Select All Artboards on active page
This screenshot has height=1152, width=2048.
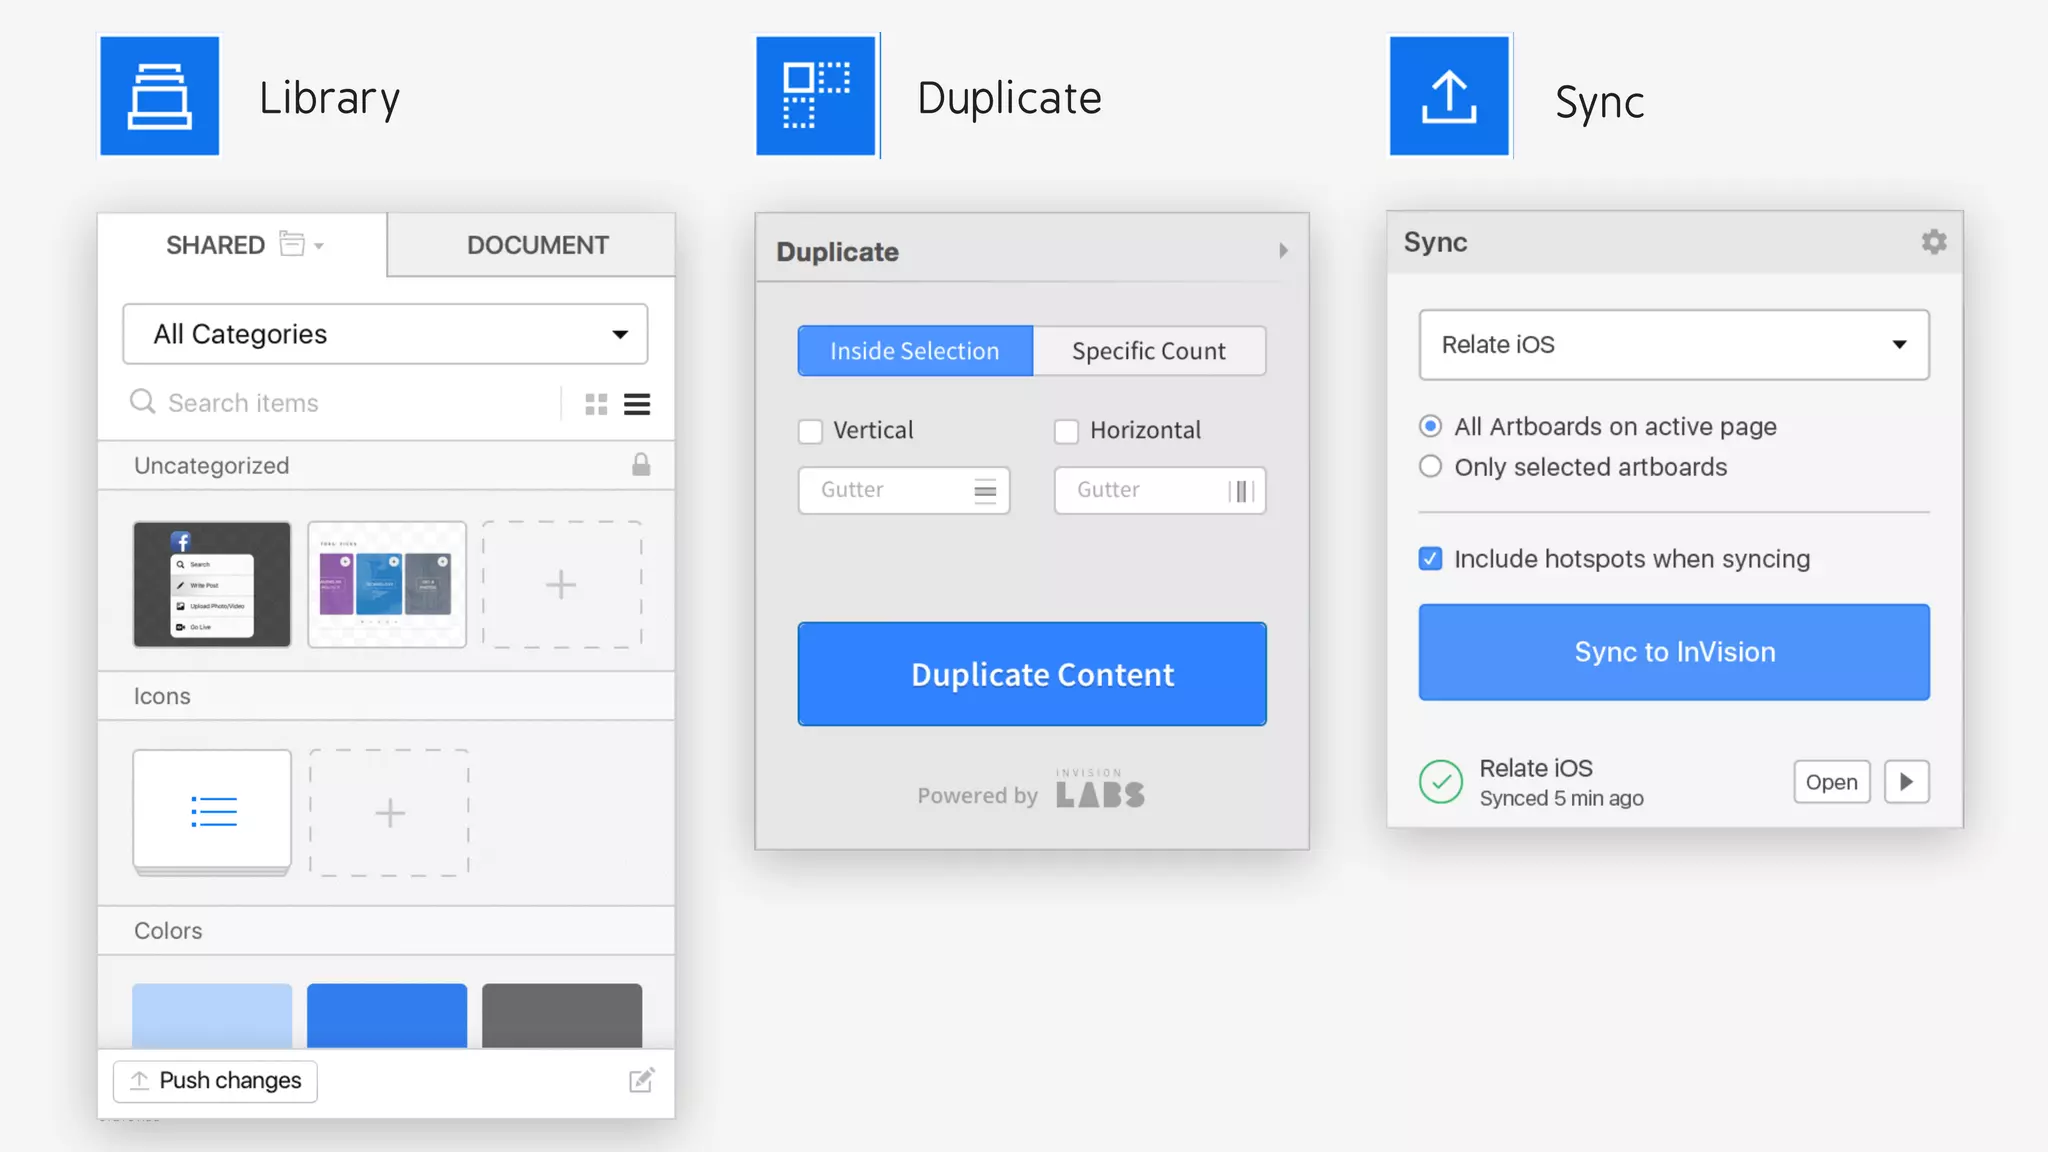pyautogui.click(x=1431, y=426)
